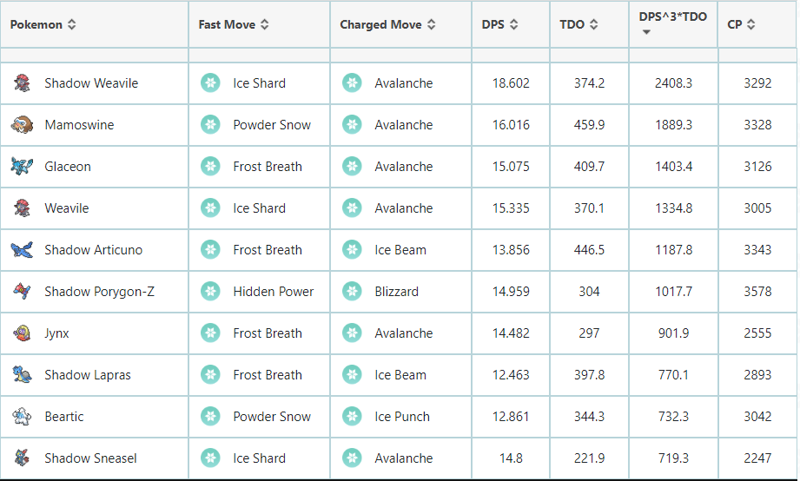Click the Beartic sprite icon
This screenshot has width=800, height=481.
point(22,416)
